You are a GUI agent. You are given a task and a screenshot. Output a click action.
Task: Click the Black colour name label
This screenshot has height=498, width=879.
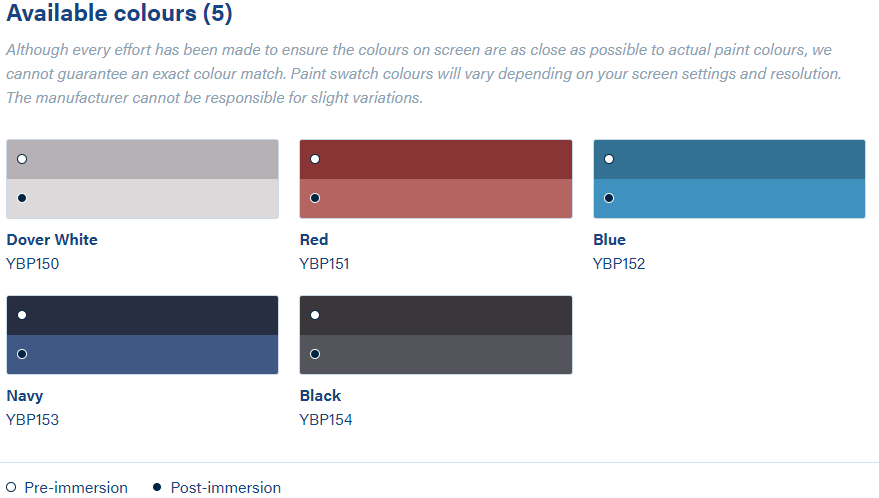[x=320, y=396]
